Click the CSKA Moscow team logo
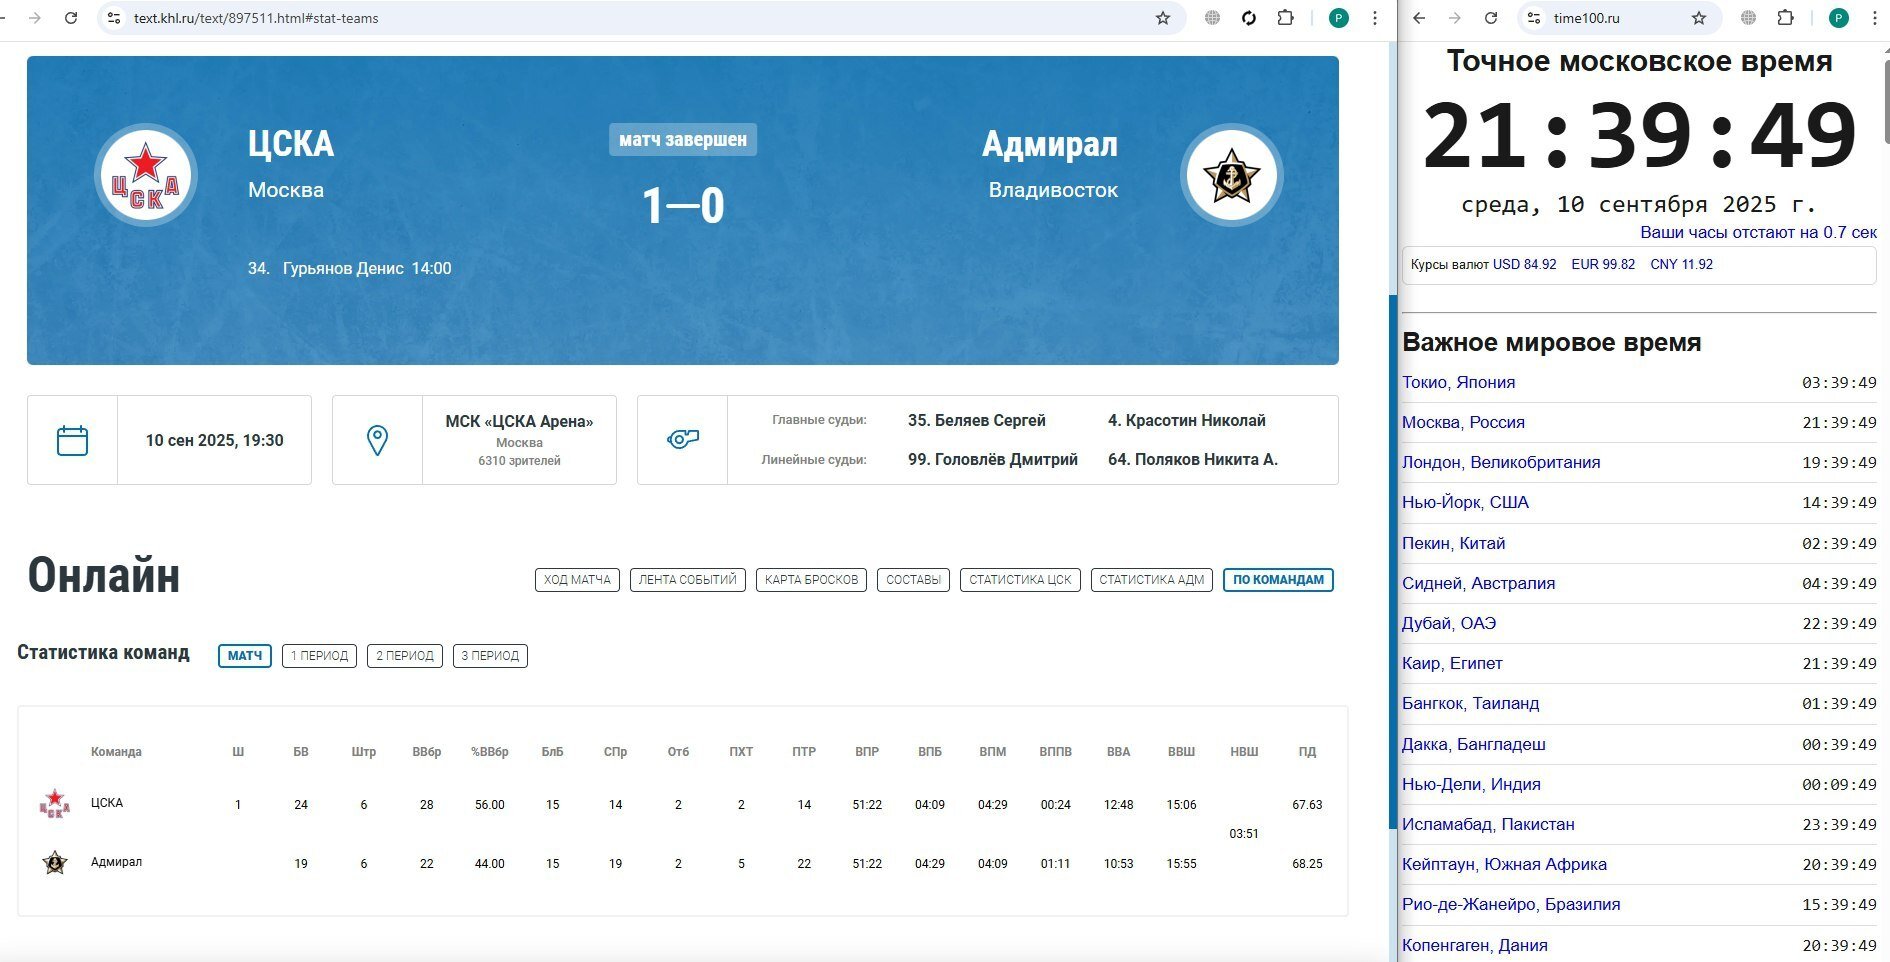 coord(146,175)
